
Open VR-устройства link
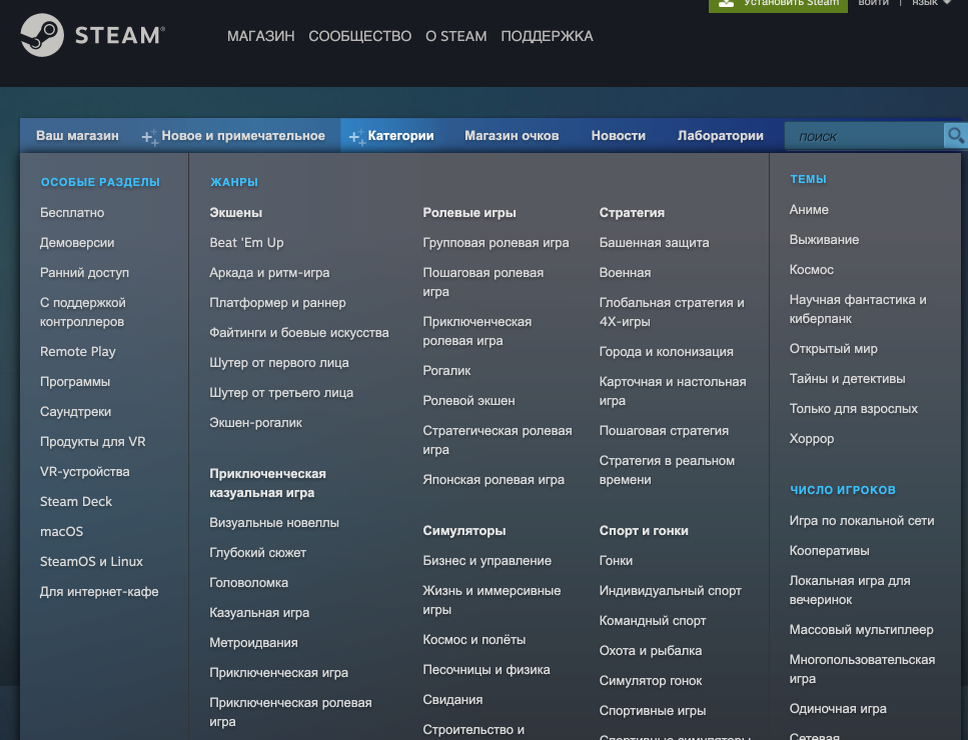(x=85, y=472)
